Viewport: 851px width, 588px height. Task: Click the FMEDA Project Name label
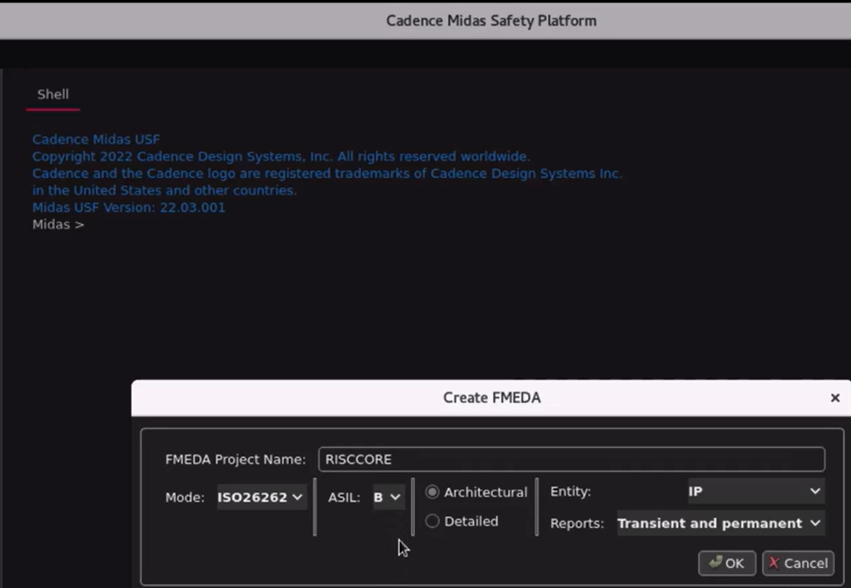tap(236, 459)
